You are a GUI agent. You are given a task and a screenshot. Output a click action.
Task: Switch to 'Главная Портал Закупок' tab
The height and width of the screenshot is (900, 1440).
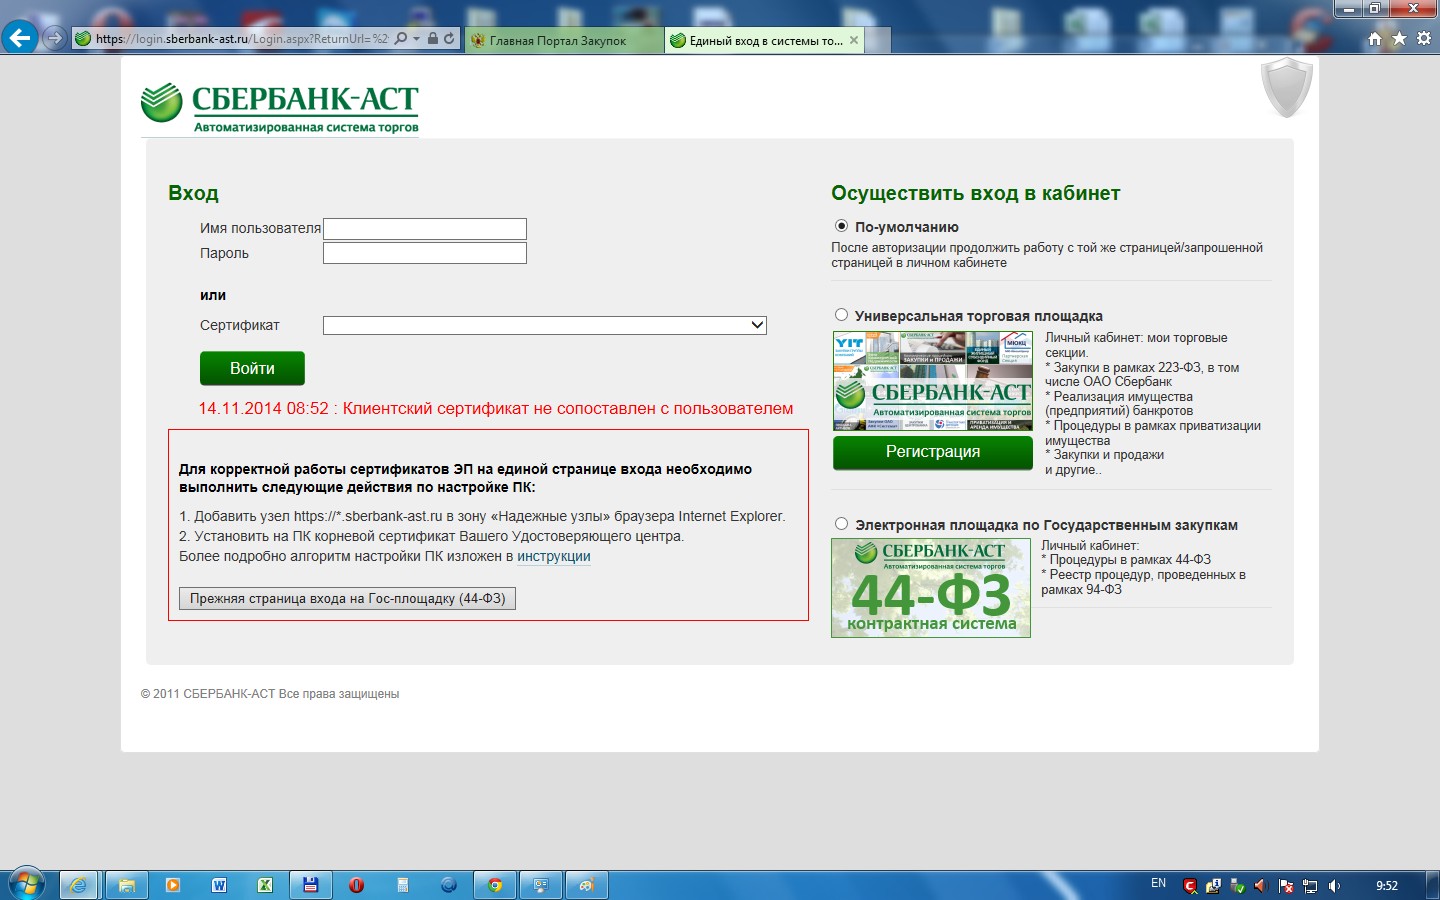pyautogui.click(x=564, y=41)
